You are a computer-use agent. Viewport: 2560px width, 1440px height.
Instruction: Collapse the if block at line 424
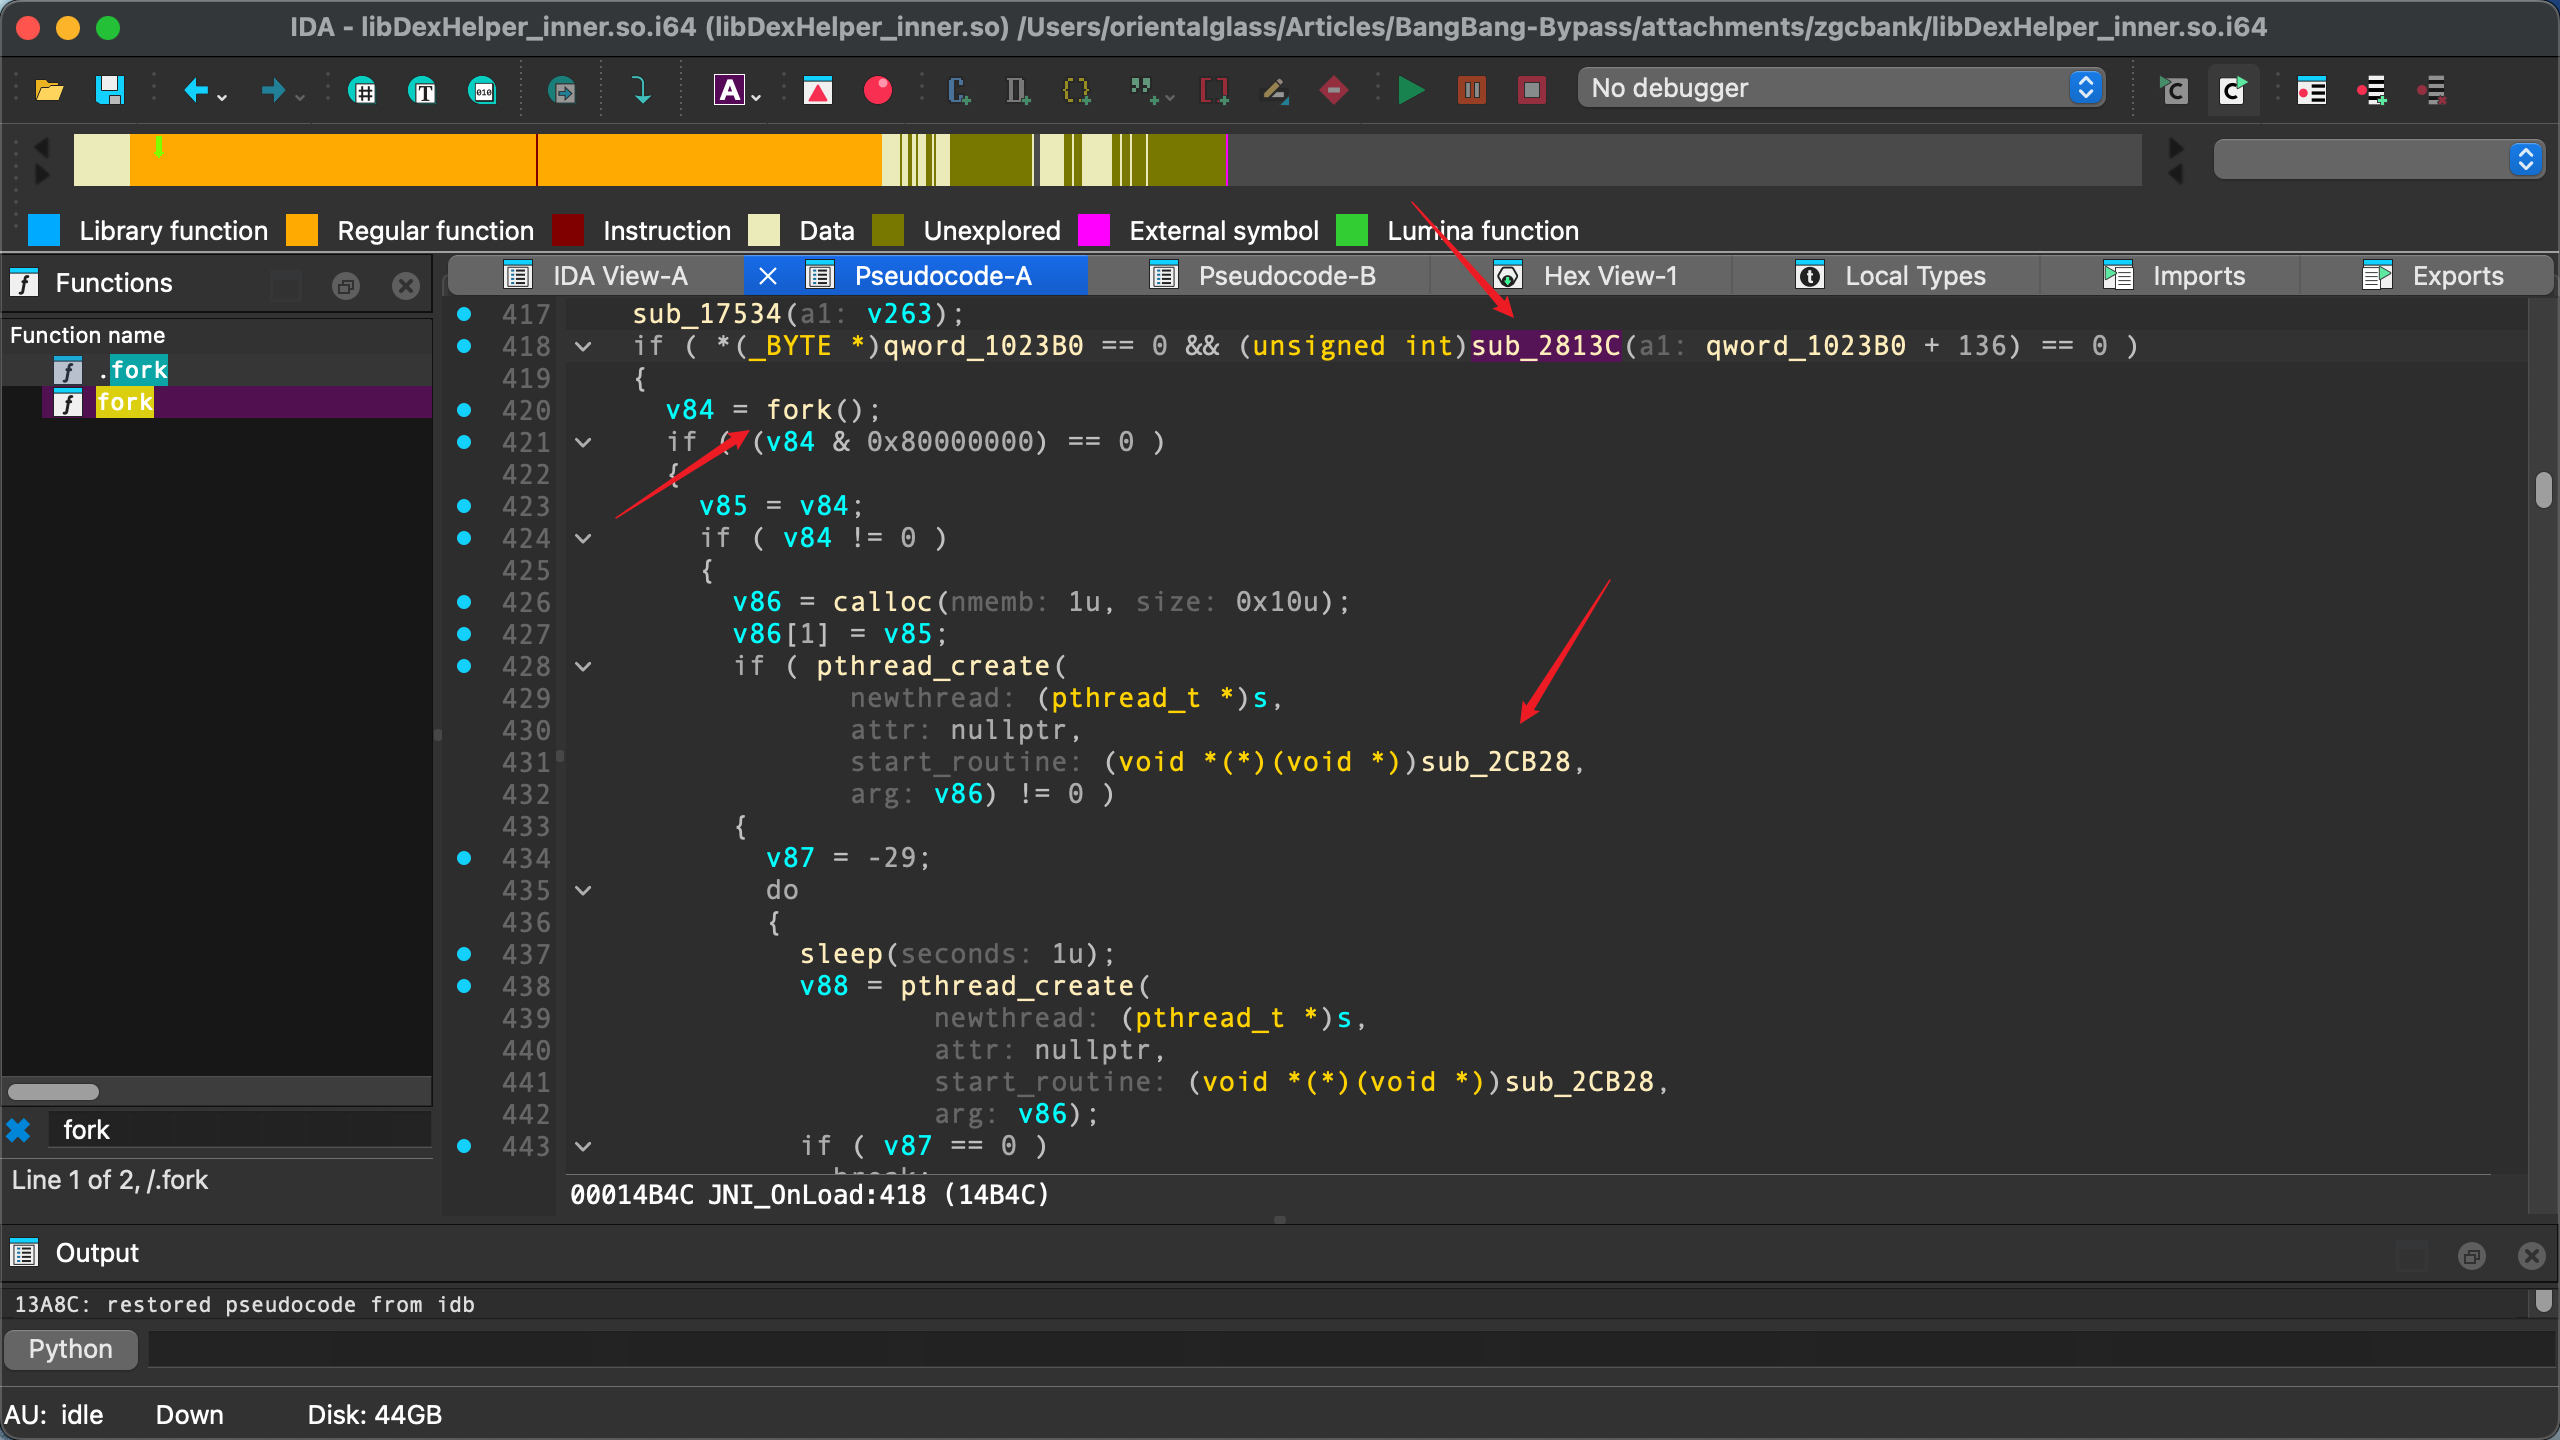583,539
